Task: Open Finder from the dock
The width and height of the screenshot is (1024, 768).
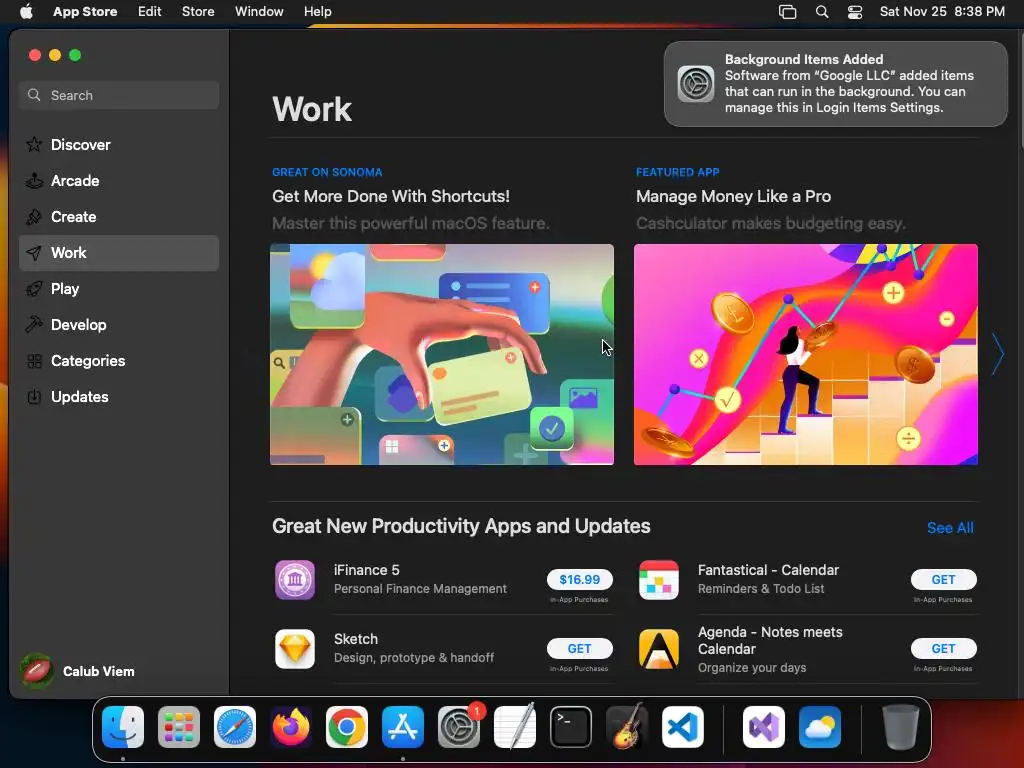Action: 123,726
